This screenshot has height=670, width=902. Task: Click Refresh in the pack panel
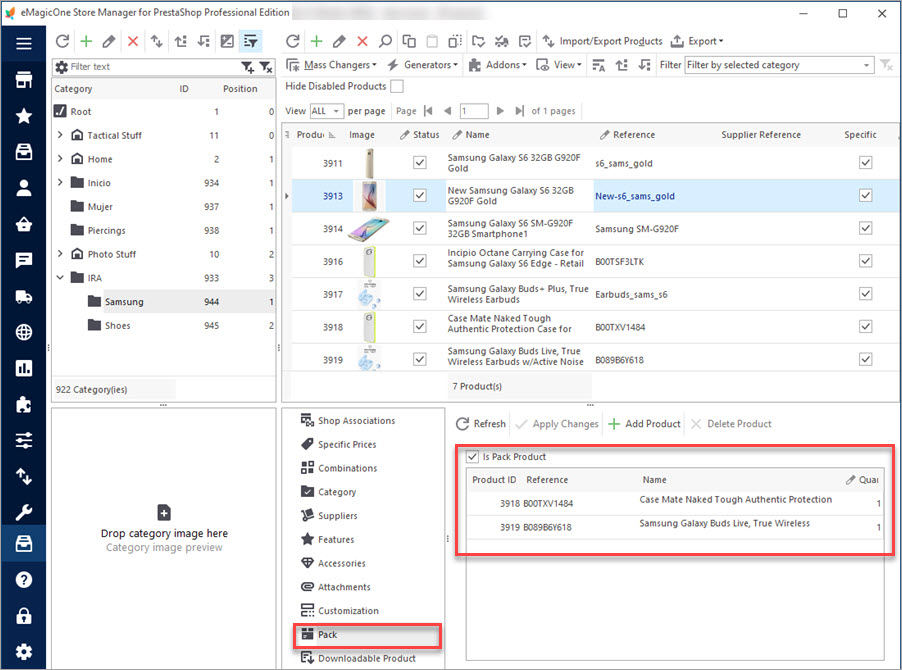tap(480, 424)
